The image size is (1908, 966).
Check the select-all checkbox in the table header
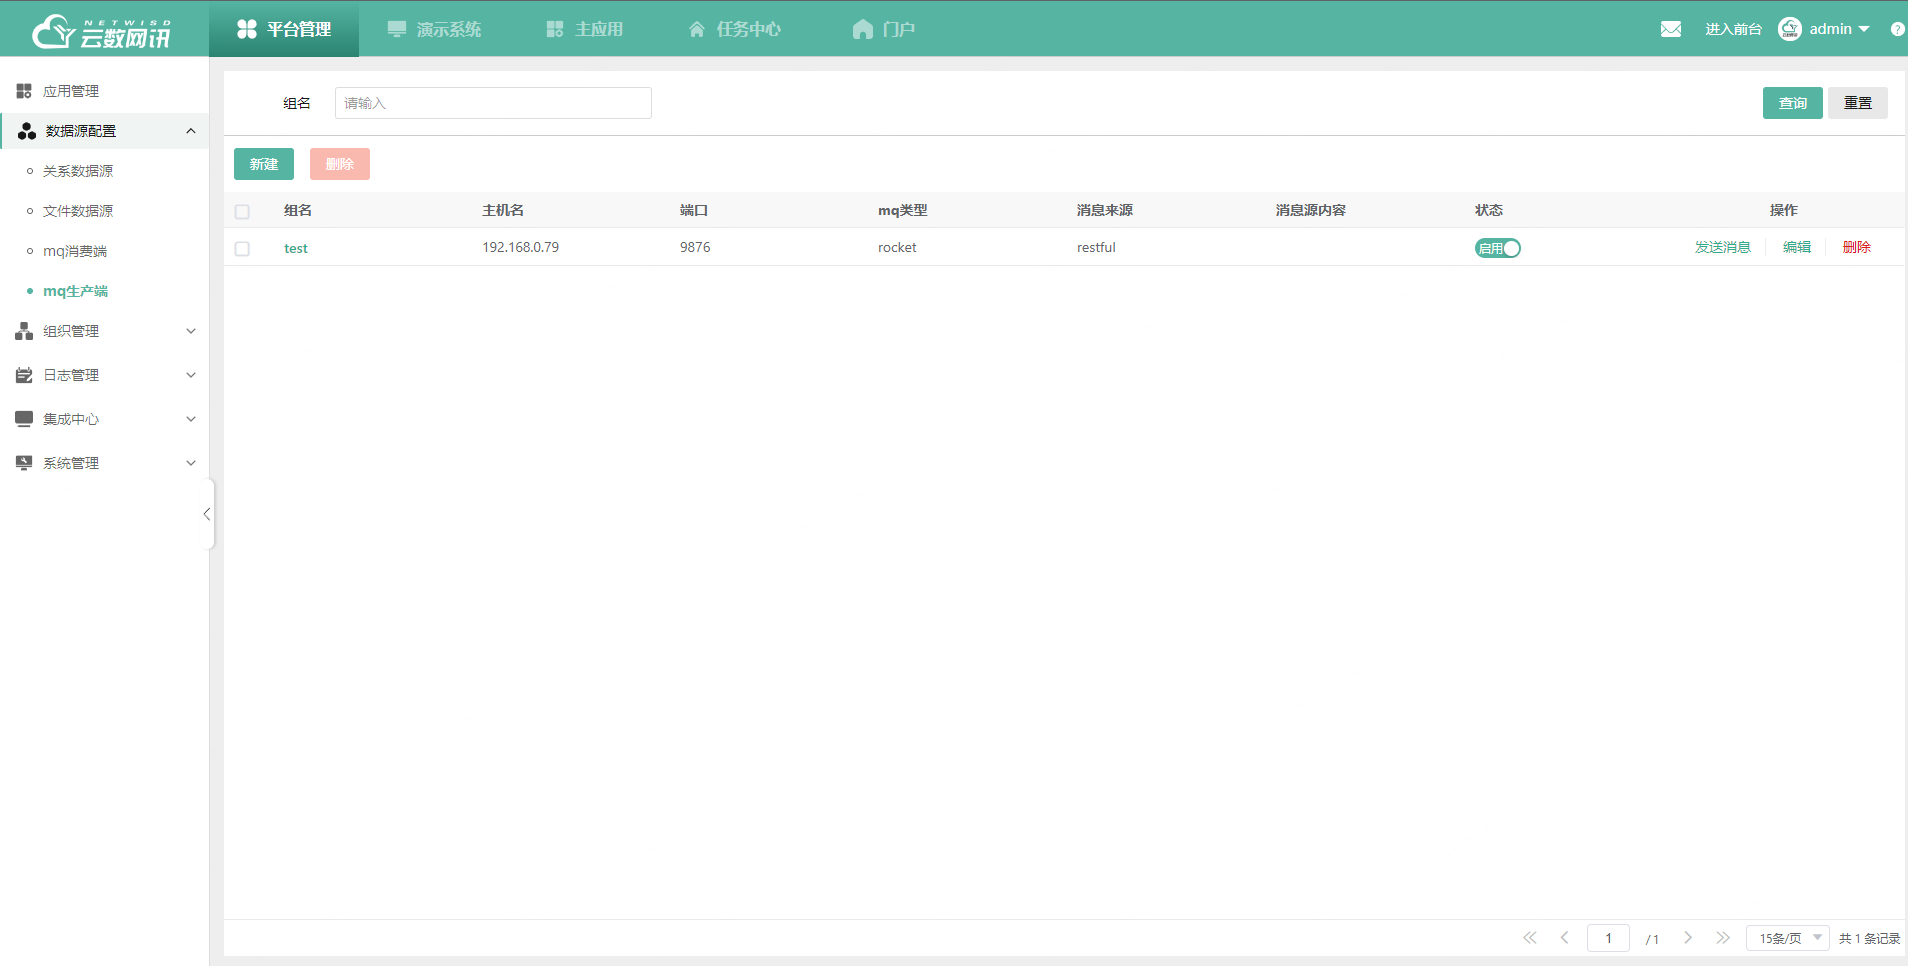[x=242, y=211]
